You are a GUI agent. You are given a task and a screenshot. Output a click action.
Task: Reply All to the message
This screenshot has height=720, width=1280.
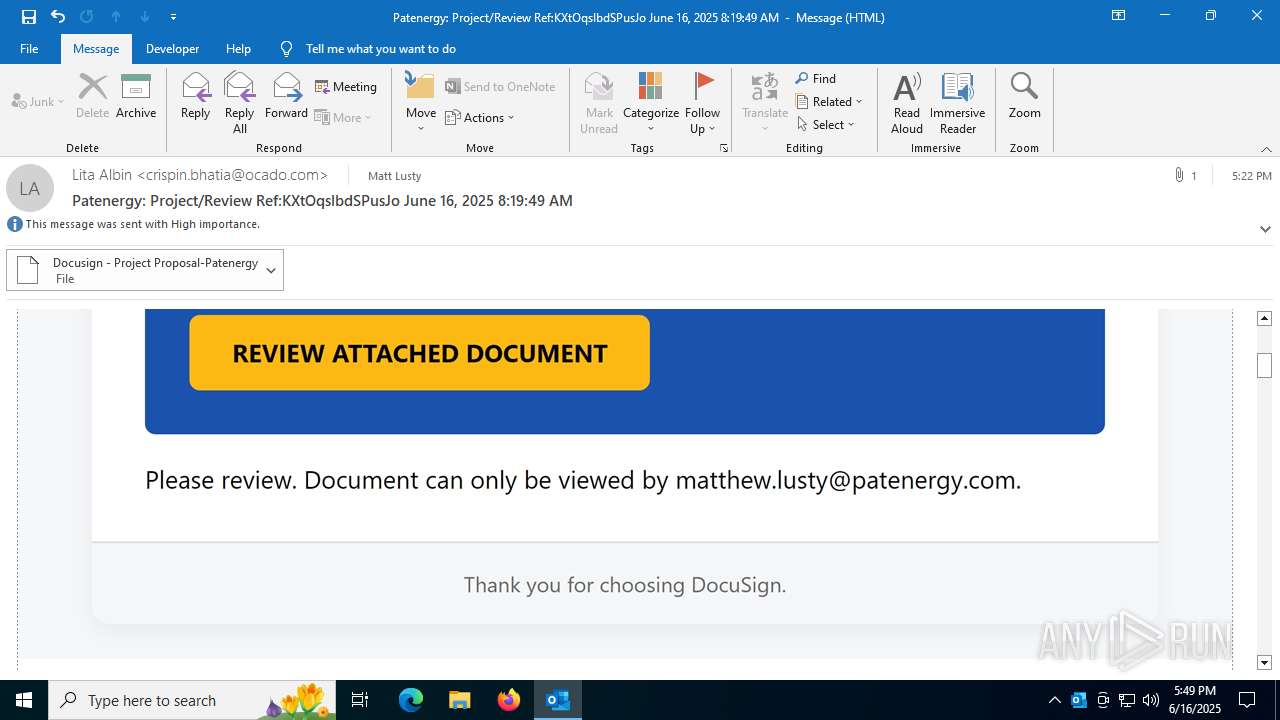(240, 103)
